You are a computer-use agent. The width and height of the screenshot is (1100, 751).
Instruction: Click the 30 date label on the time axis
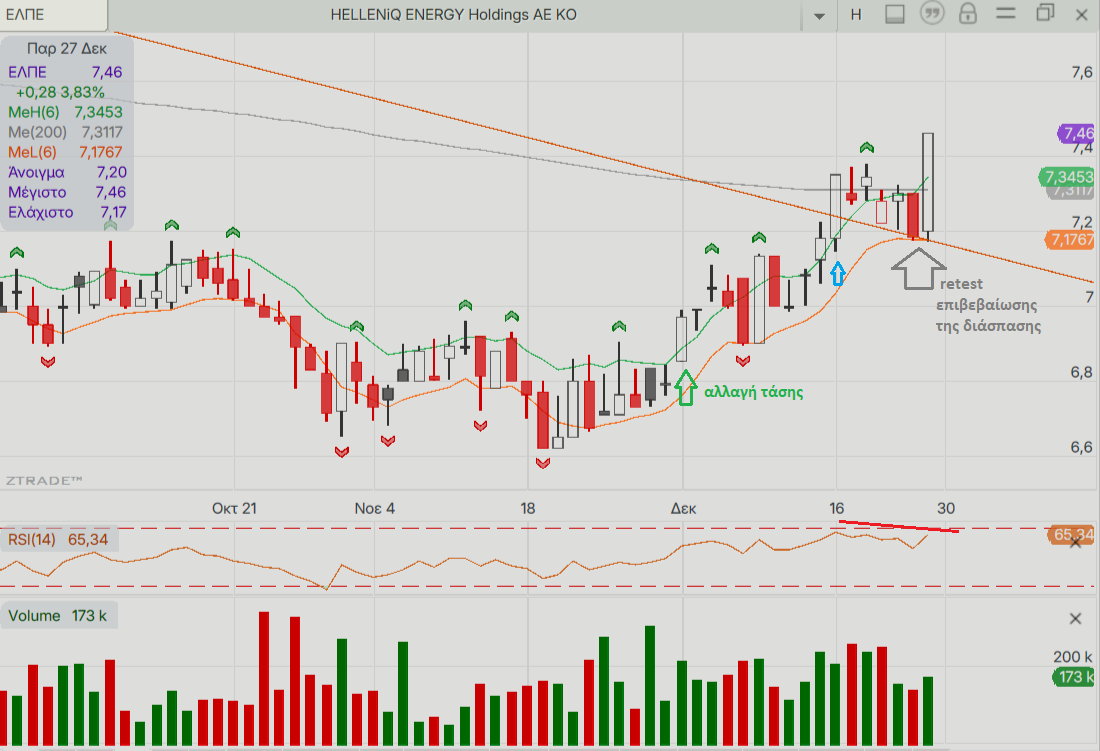946,508
